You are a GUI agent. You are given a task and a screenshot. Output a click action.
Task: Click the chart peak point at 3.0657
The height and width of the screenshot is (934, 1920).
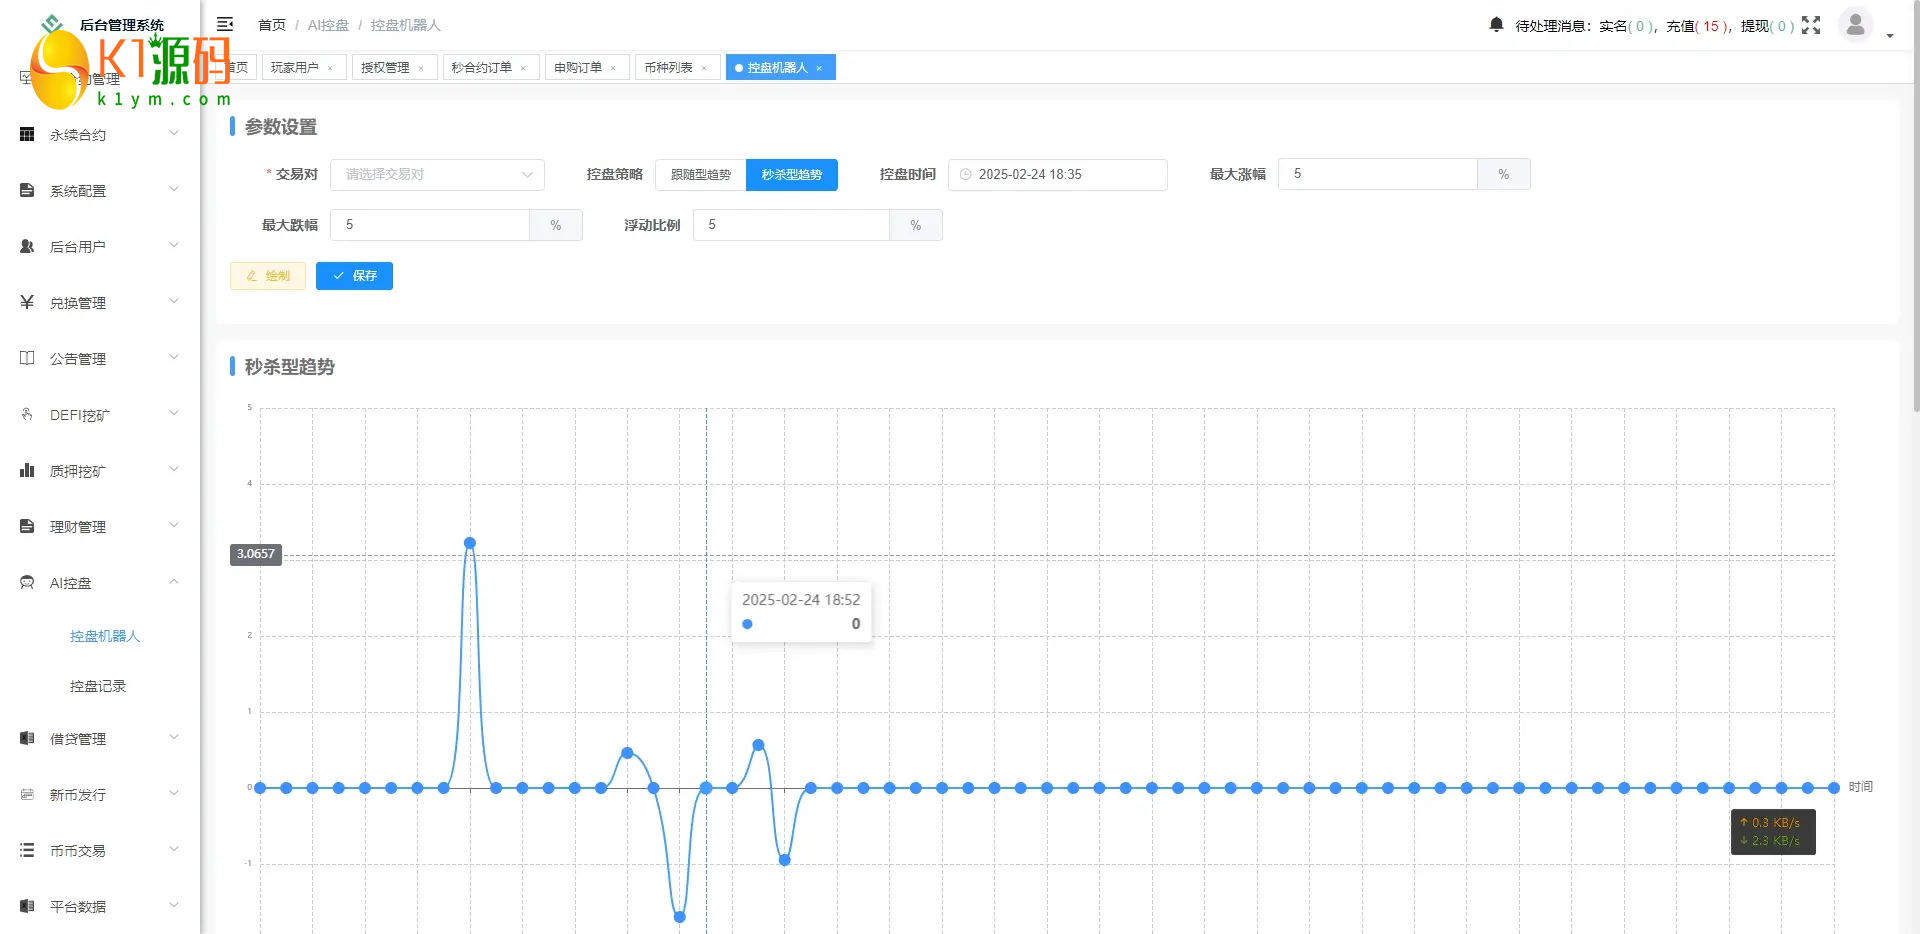pos(470,543)
